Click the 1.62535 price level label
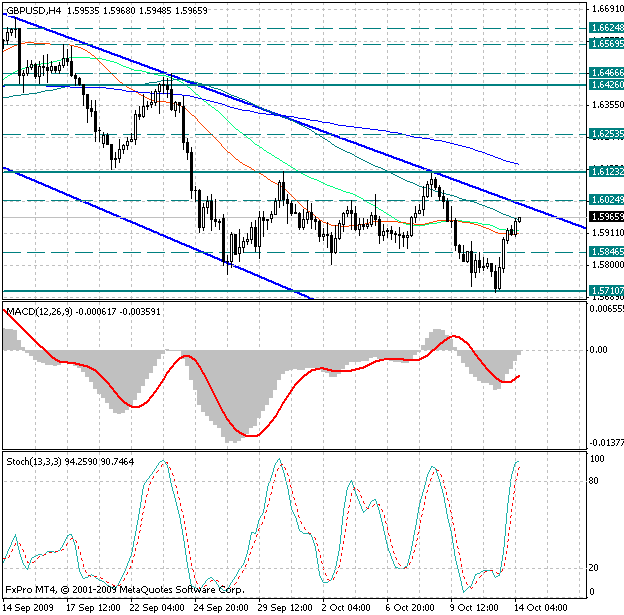This screenshot has width=624, height=615. point(605,133)
